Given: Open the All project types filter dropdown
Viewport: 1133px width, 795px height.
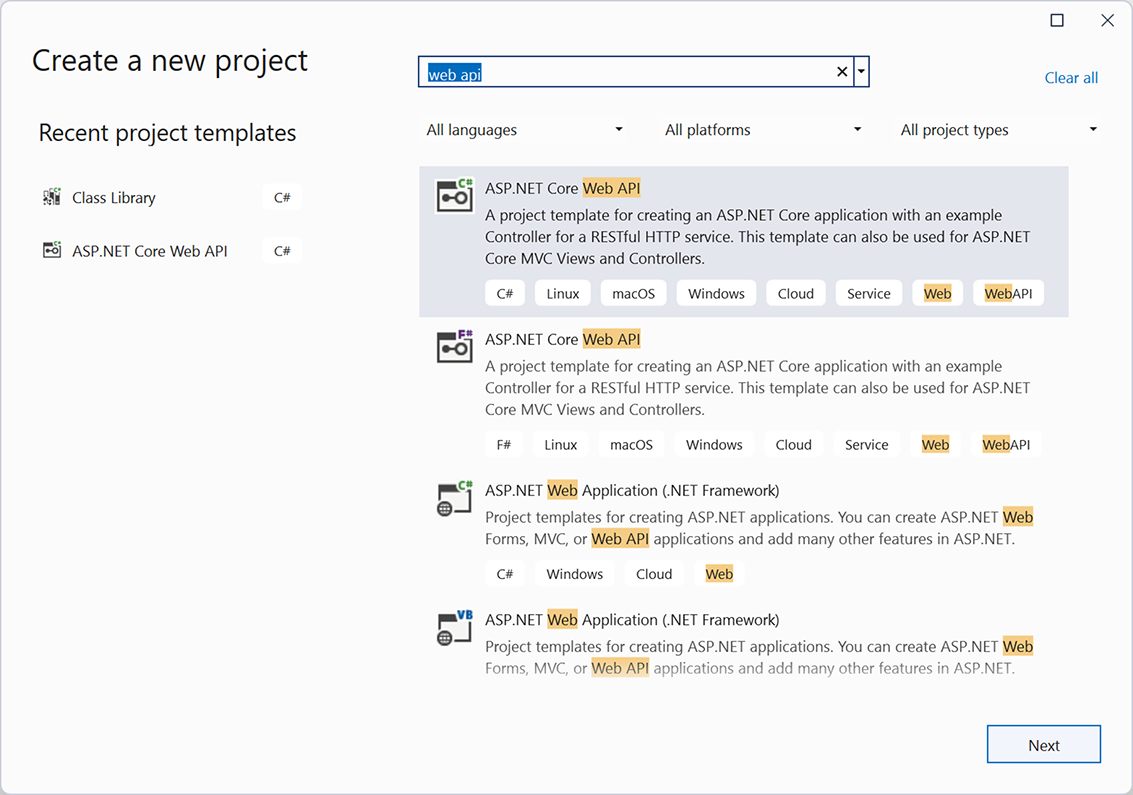Looking at the screenshot, I should [999, 130].
